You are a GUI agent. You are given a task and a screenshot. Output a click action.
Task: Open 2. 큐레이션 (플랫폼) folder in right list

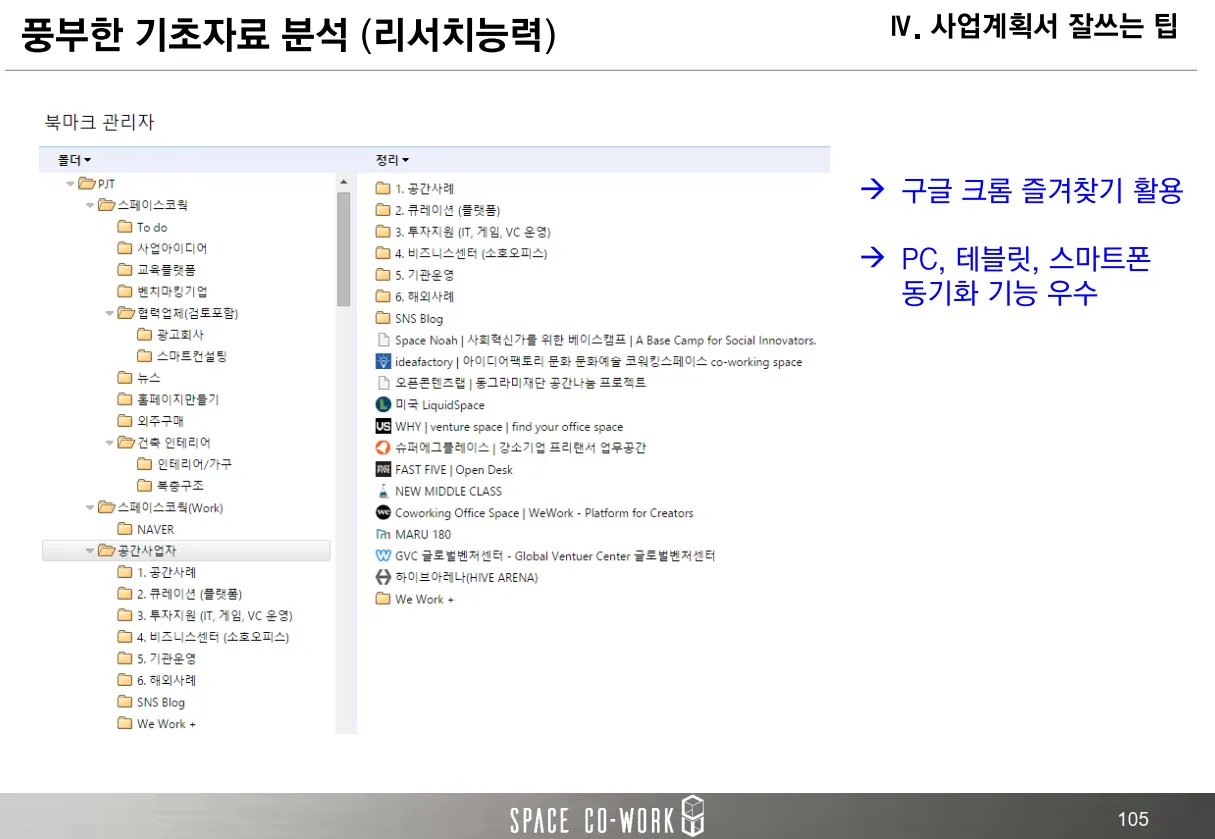point(438,211)
